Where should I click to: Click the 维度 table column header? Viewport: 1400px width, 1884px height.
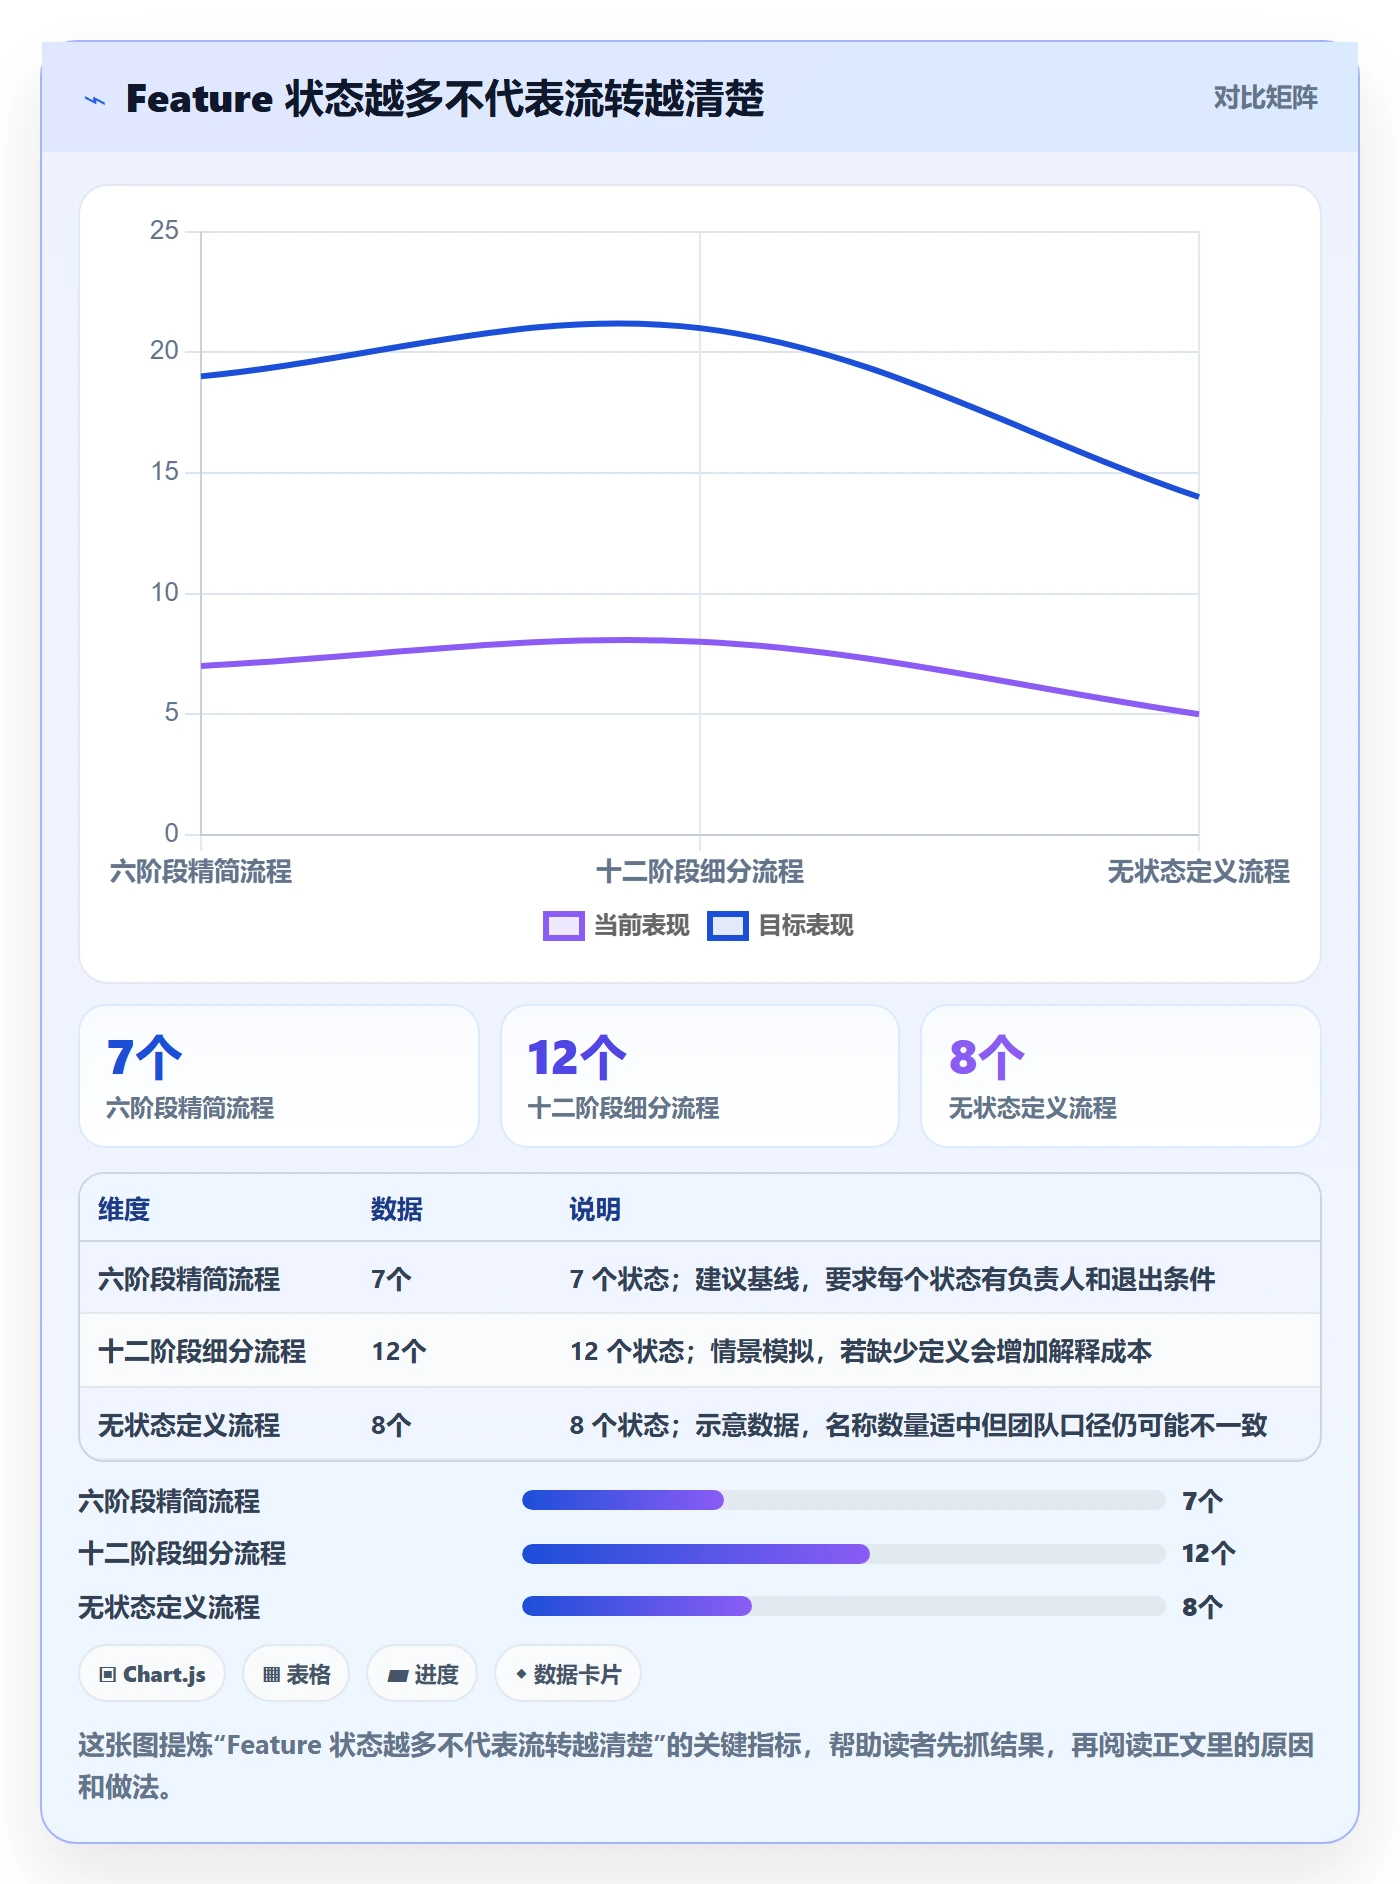(x=124, y=1209)
